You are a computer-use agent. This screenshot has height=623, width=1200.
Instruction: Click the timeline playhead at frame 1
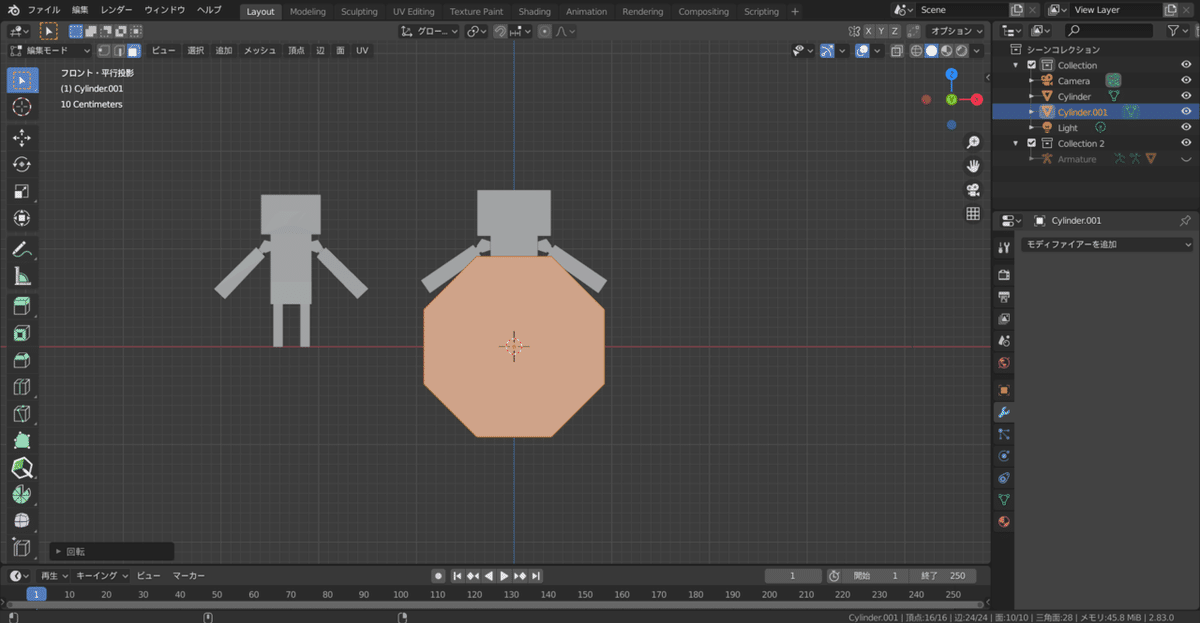point(36,594)
